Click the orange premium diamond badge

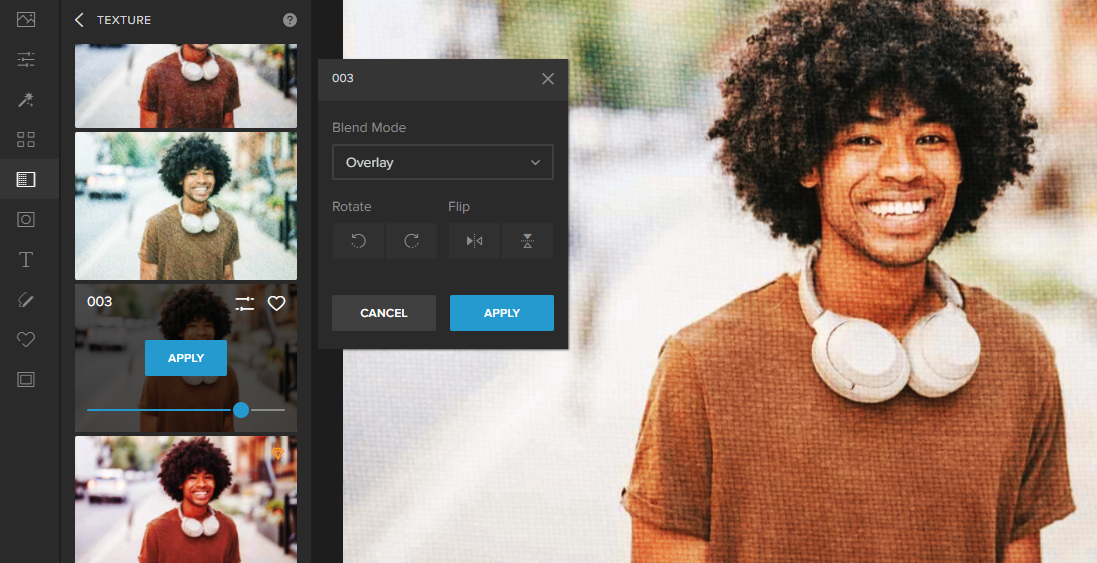[278, 453]
